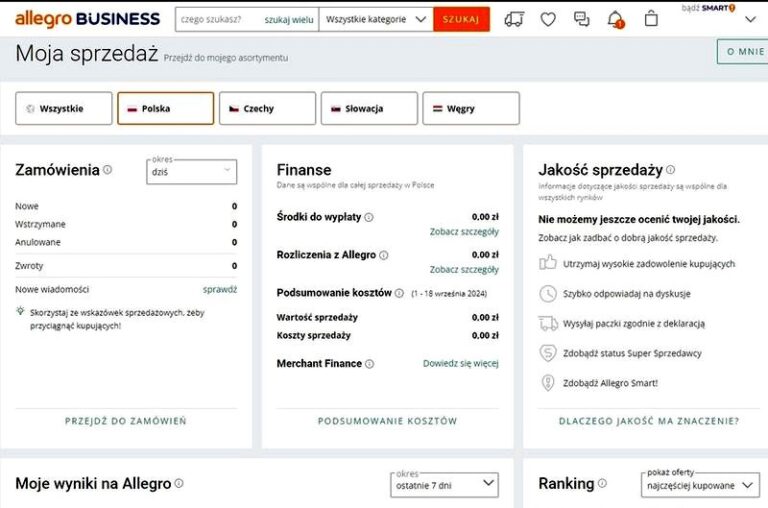
Task: Open notifications bell icon
Action: [615, 20]
